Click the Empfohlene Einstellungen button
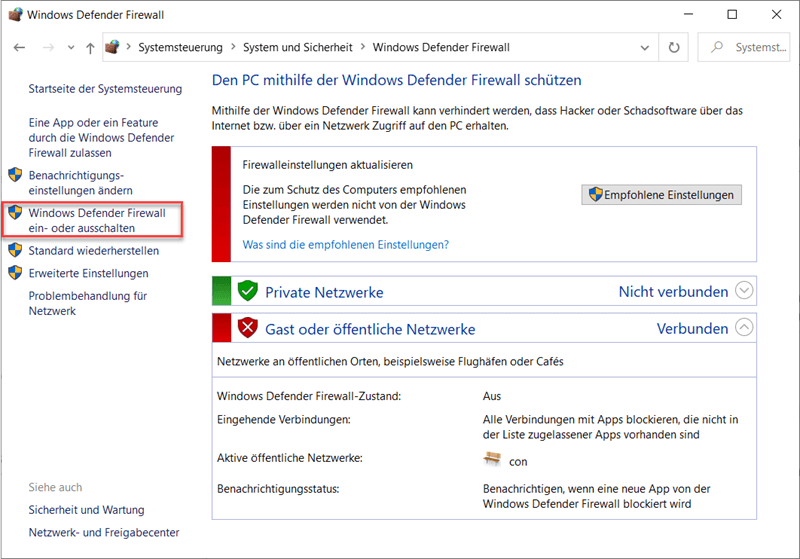This screenshot has height=559, width=800. coord(661,195)
